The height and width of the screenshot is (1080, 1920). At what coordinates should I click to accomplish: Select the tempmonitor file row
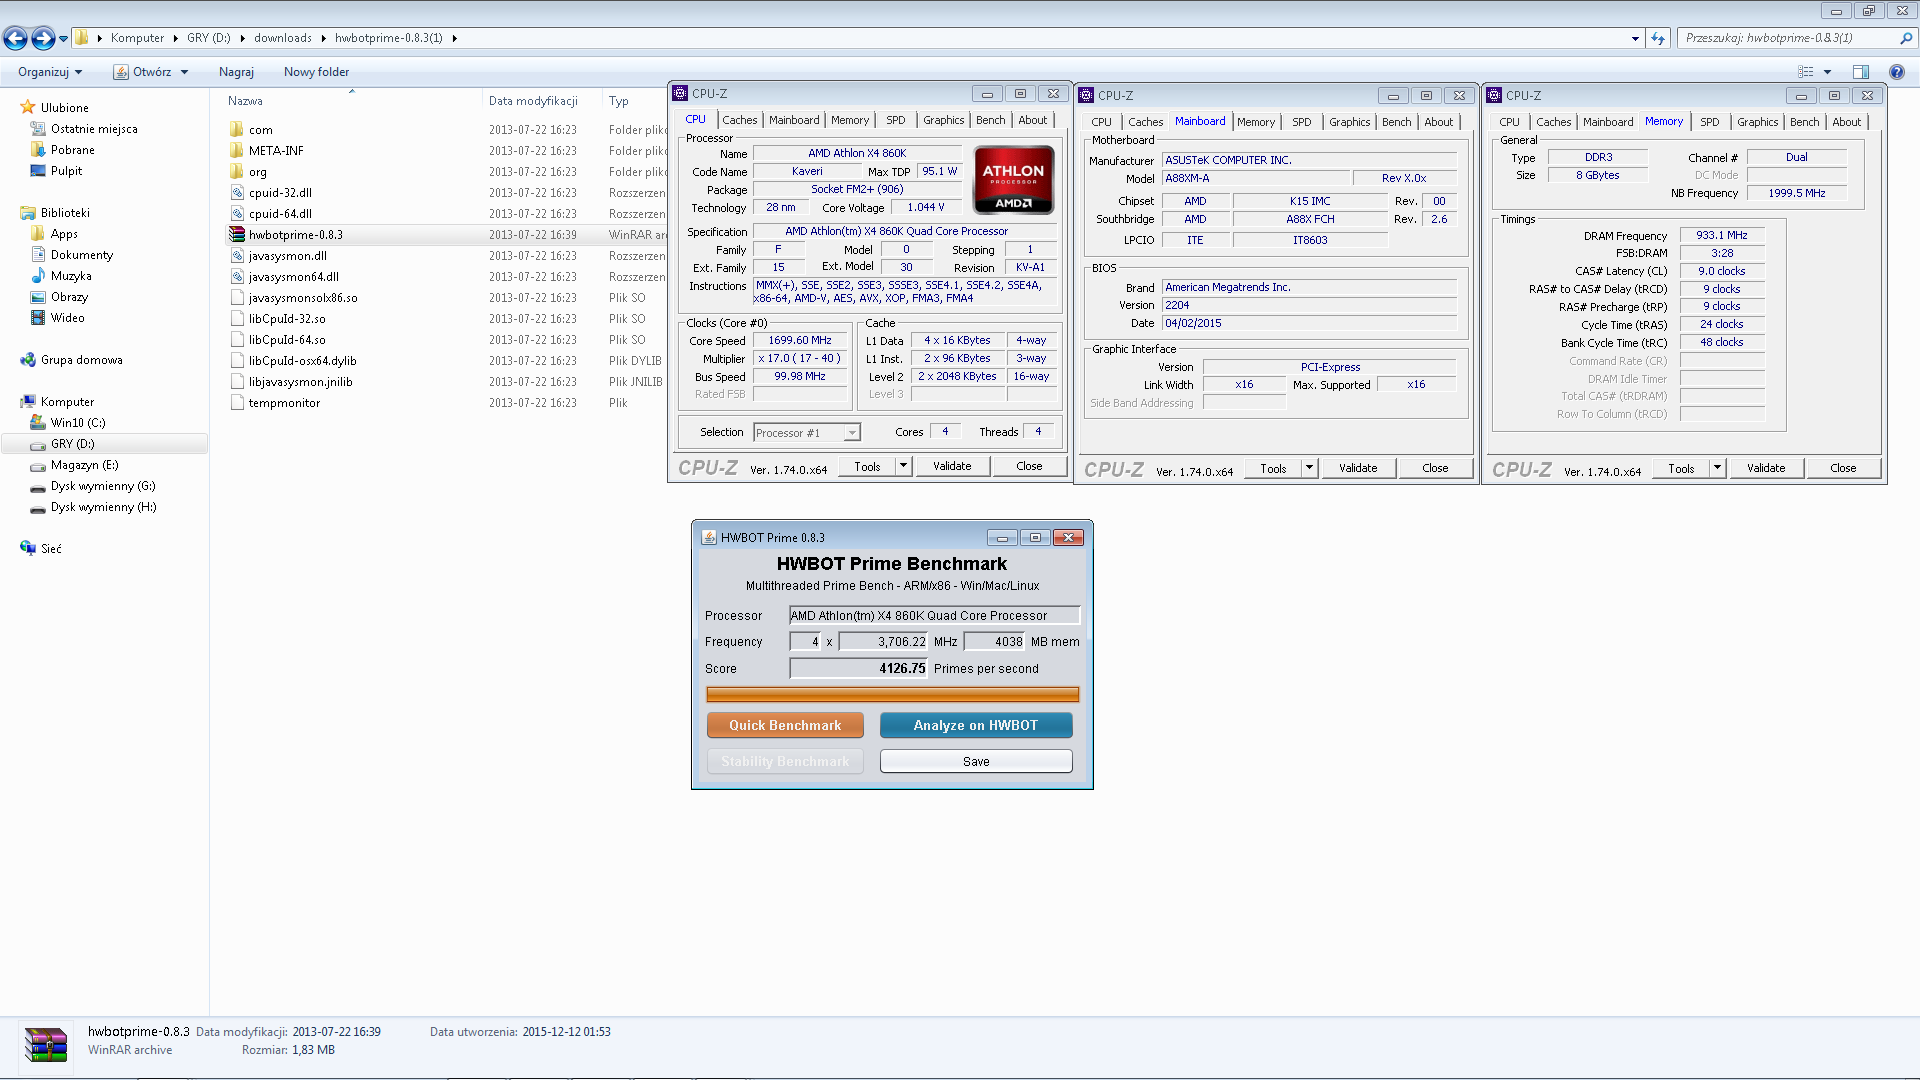tap(284, 403)
